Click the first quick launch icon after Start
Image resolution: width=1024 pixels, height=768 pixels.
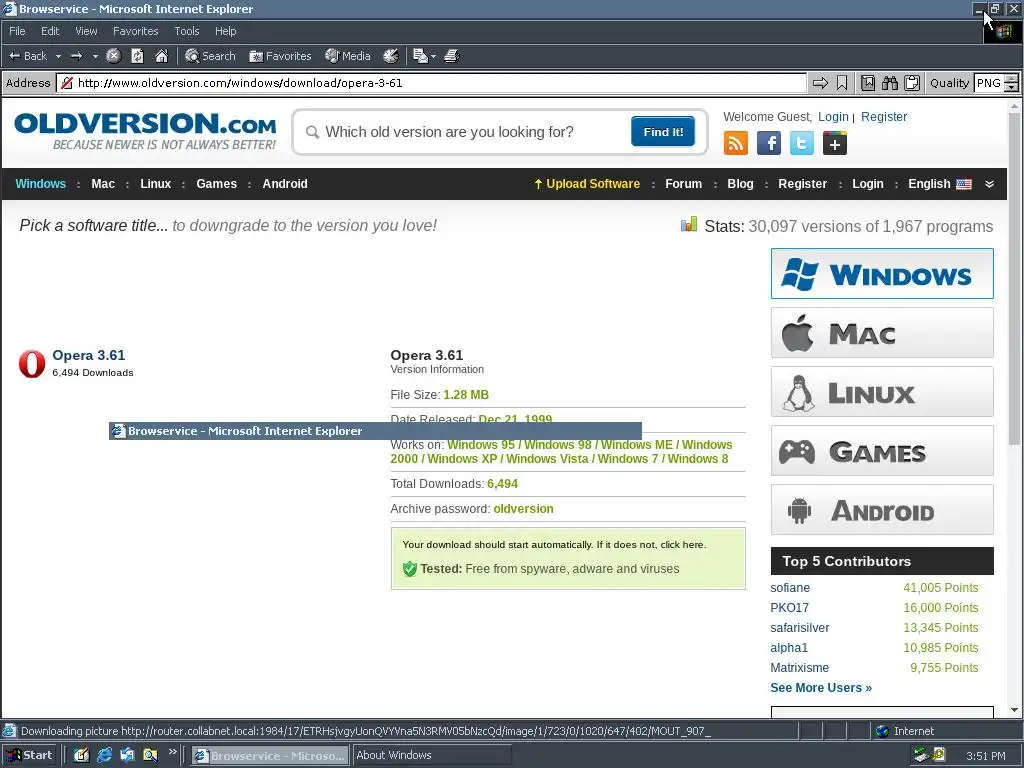coord(81,755)
